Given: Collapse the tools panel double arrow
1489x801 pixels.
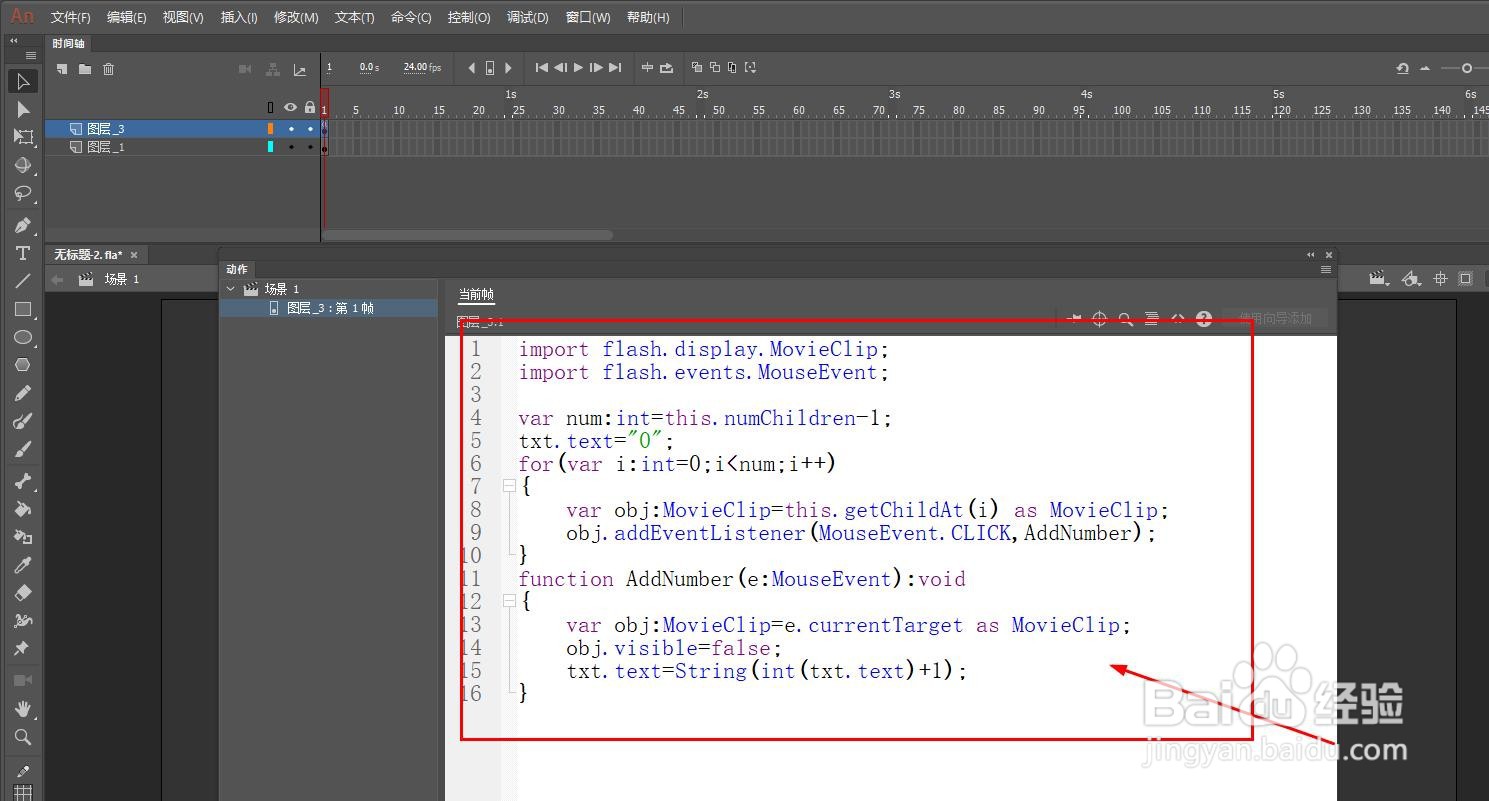Looking at the screenshot, I should (14, 41).
